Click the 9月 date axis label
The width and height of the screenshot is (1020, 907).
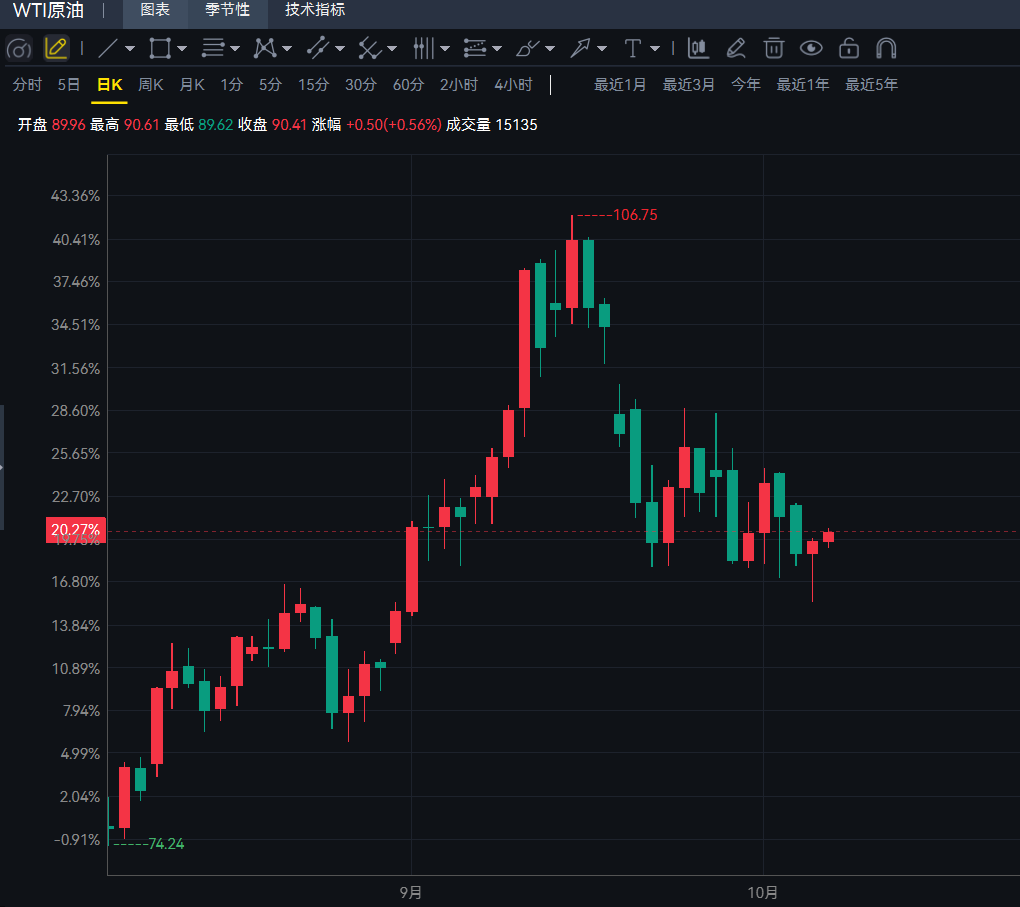click(411, 893)
